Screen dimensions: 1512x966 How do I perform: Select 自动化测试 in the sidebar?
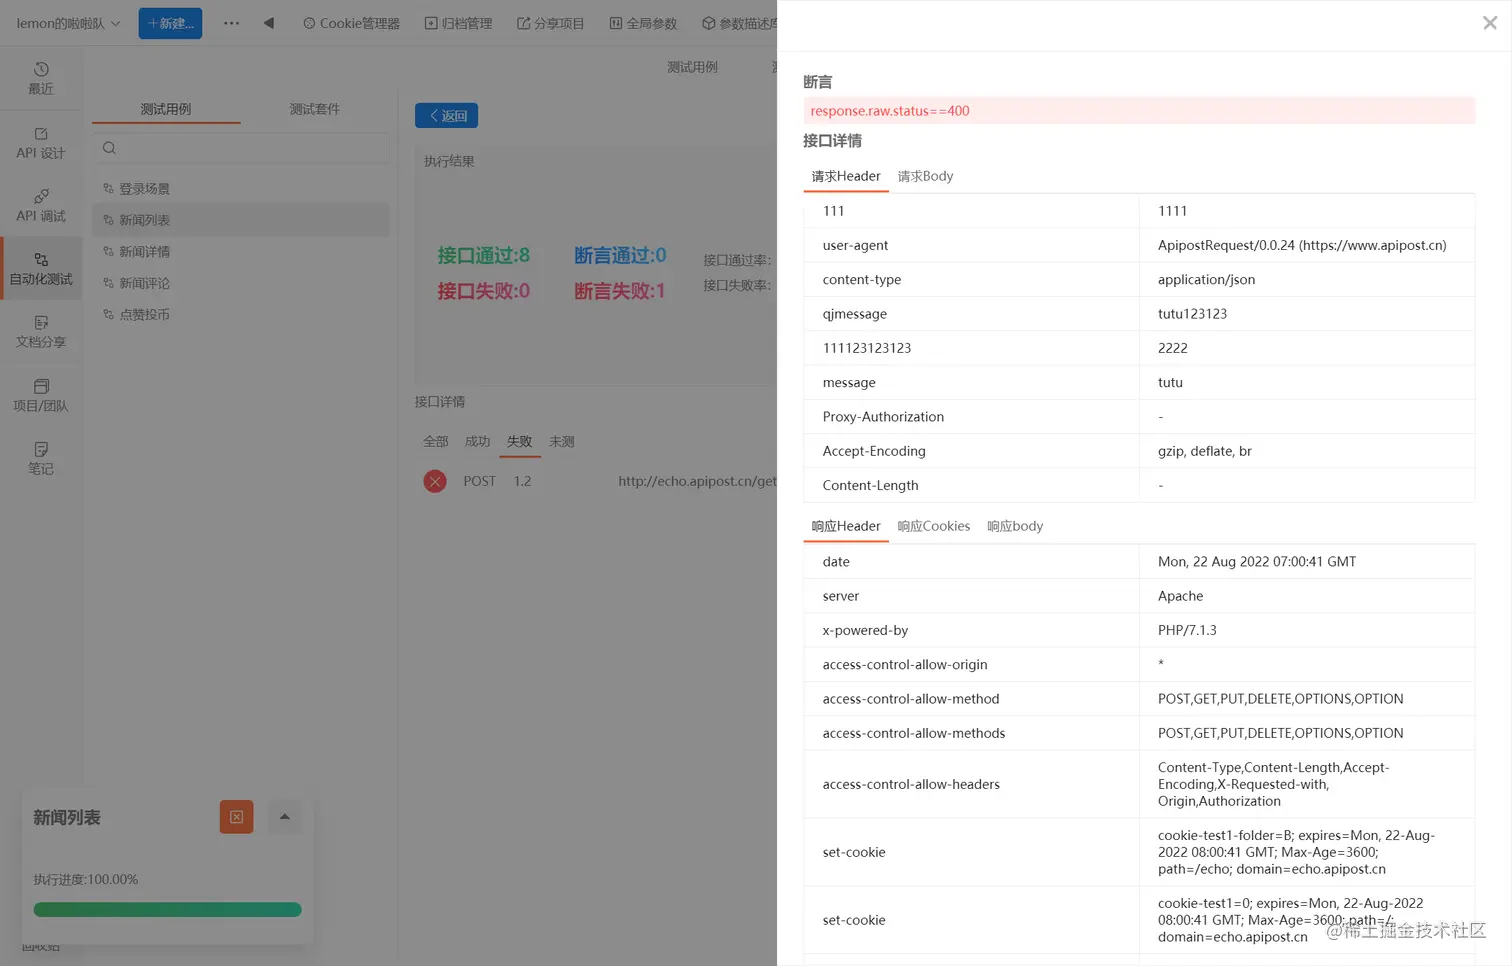coord(41,268)
